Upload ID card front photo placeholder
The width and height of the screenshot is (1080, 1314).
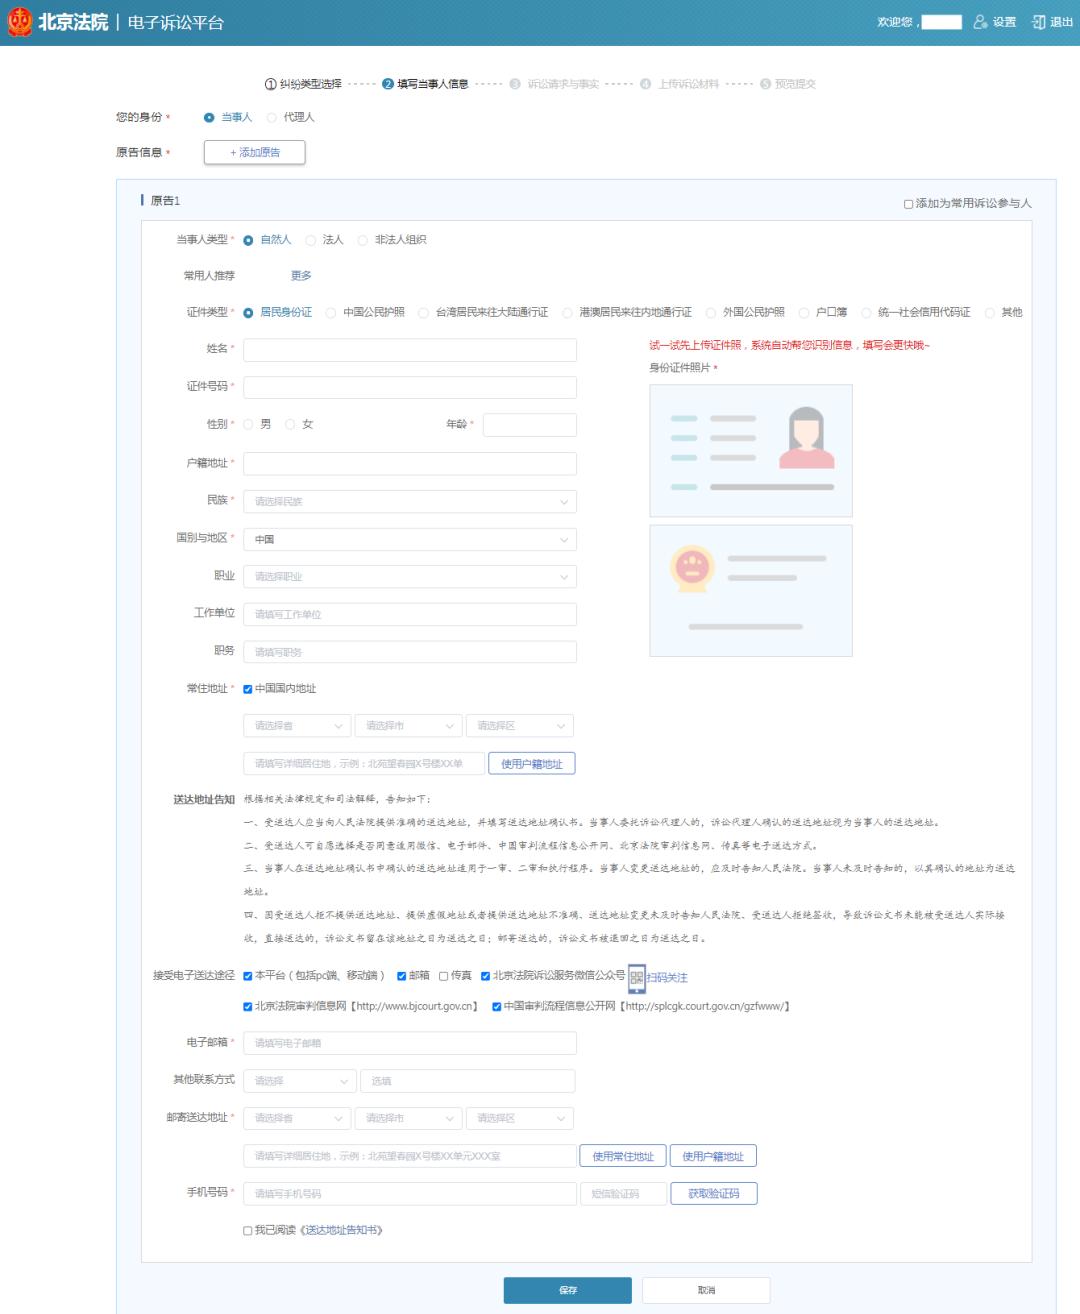pos(751,450)
